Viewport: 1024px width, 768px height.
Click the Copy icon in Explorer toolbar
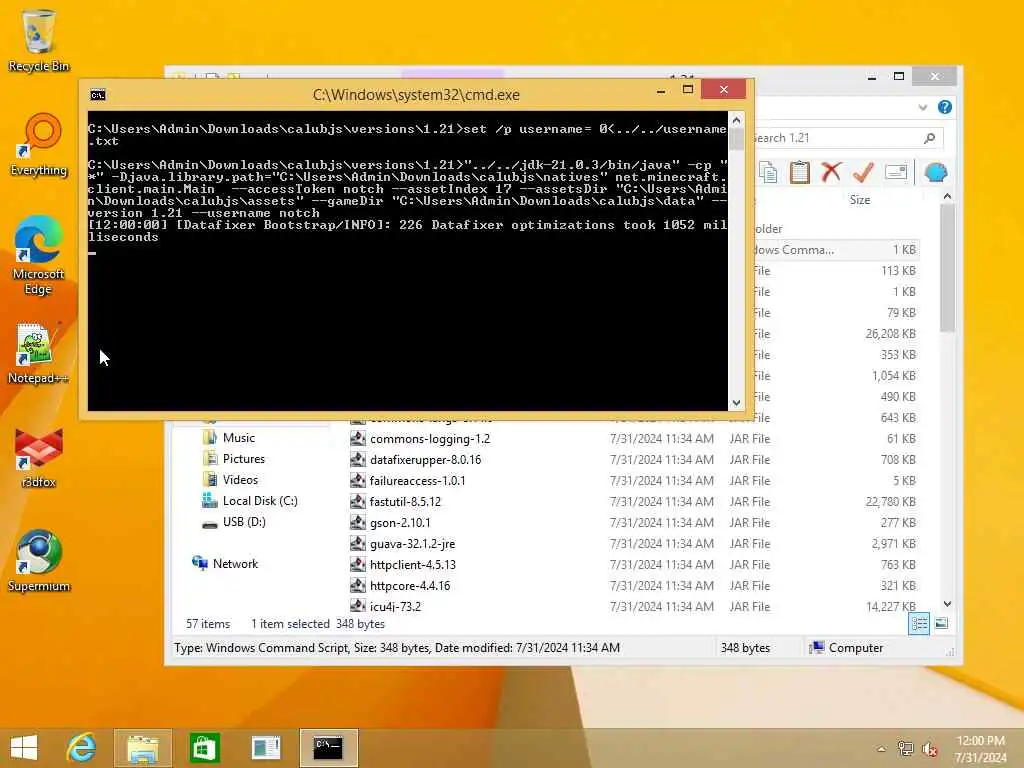(x=769, y=172)
